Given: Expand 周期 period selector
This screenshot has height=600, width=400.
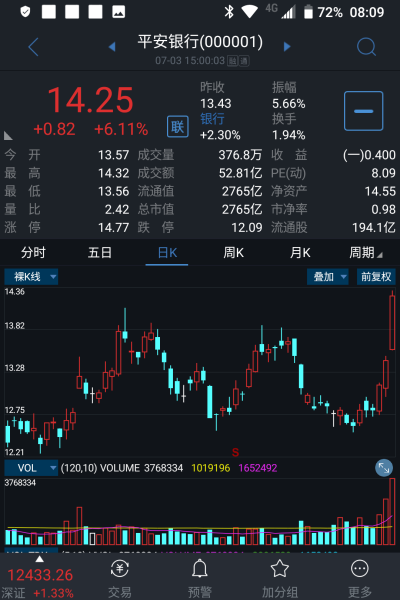Looking at the screenshot, I should click(366, 253).
